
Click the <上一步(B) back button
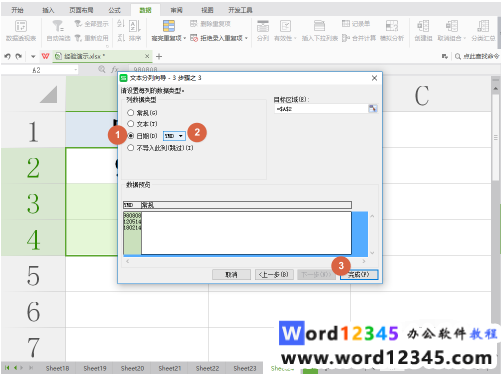click(274, 275)
